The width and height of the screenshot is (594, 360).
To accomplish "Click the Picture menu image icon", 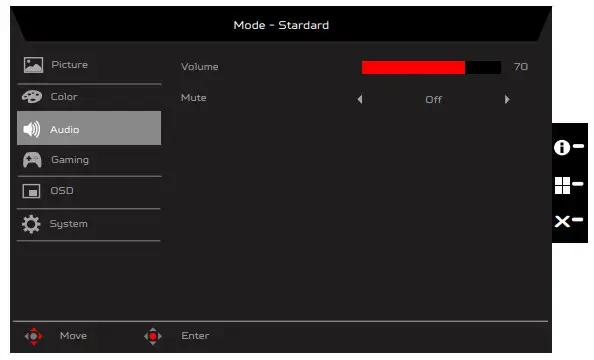I will [x=33, y=65].
